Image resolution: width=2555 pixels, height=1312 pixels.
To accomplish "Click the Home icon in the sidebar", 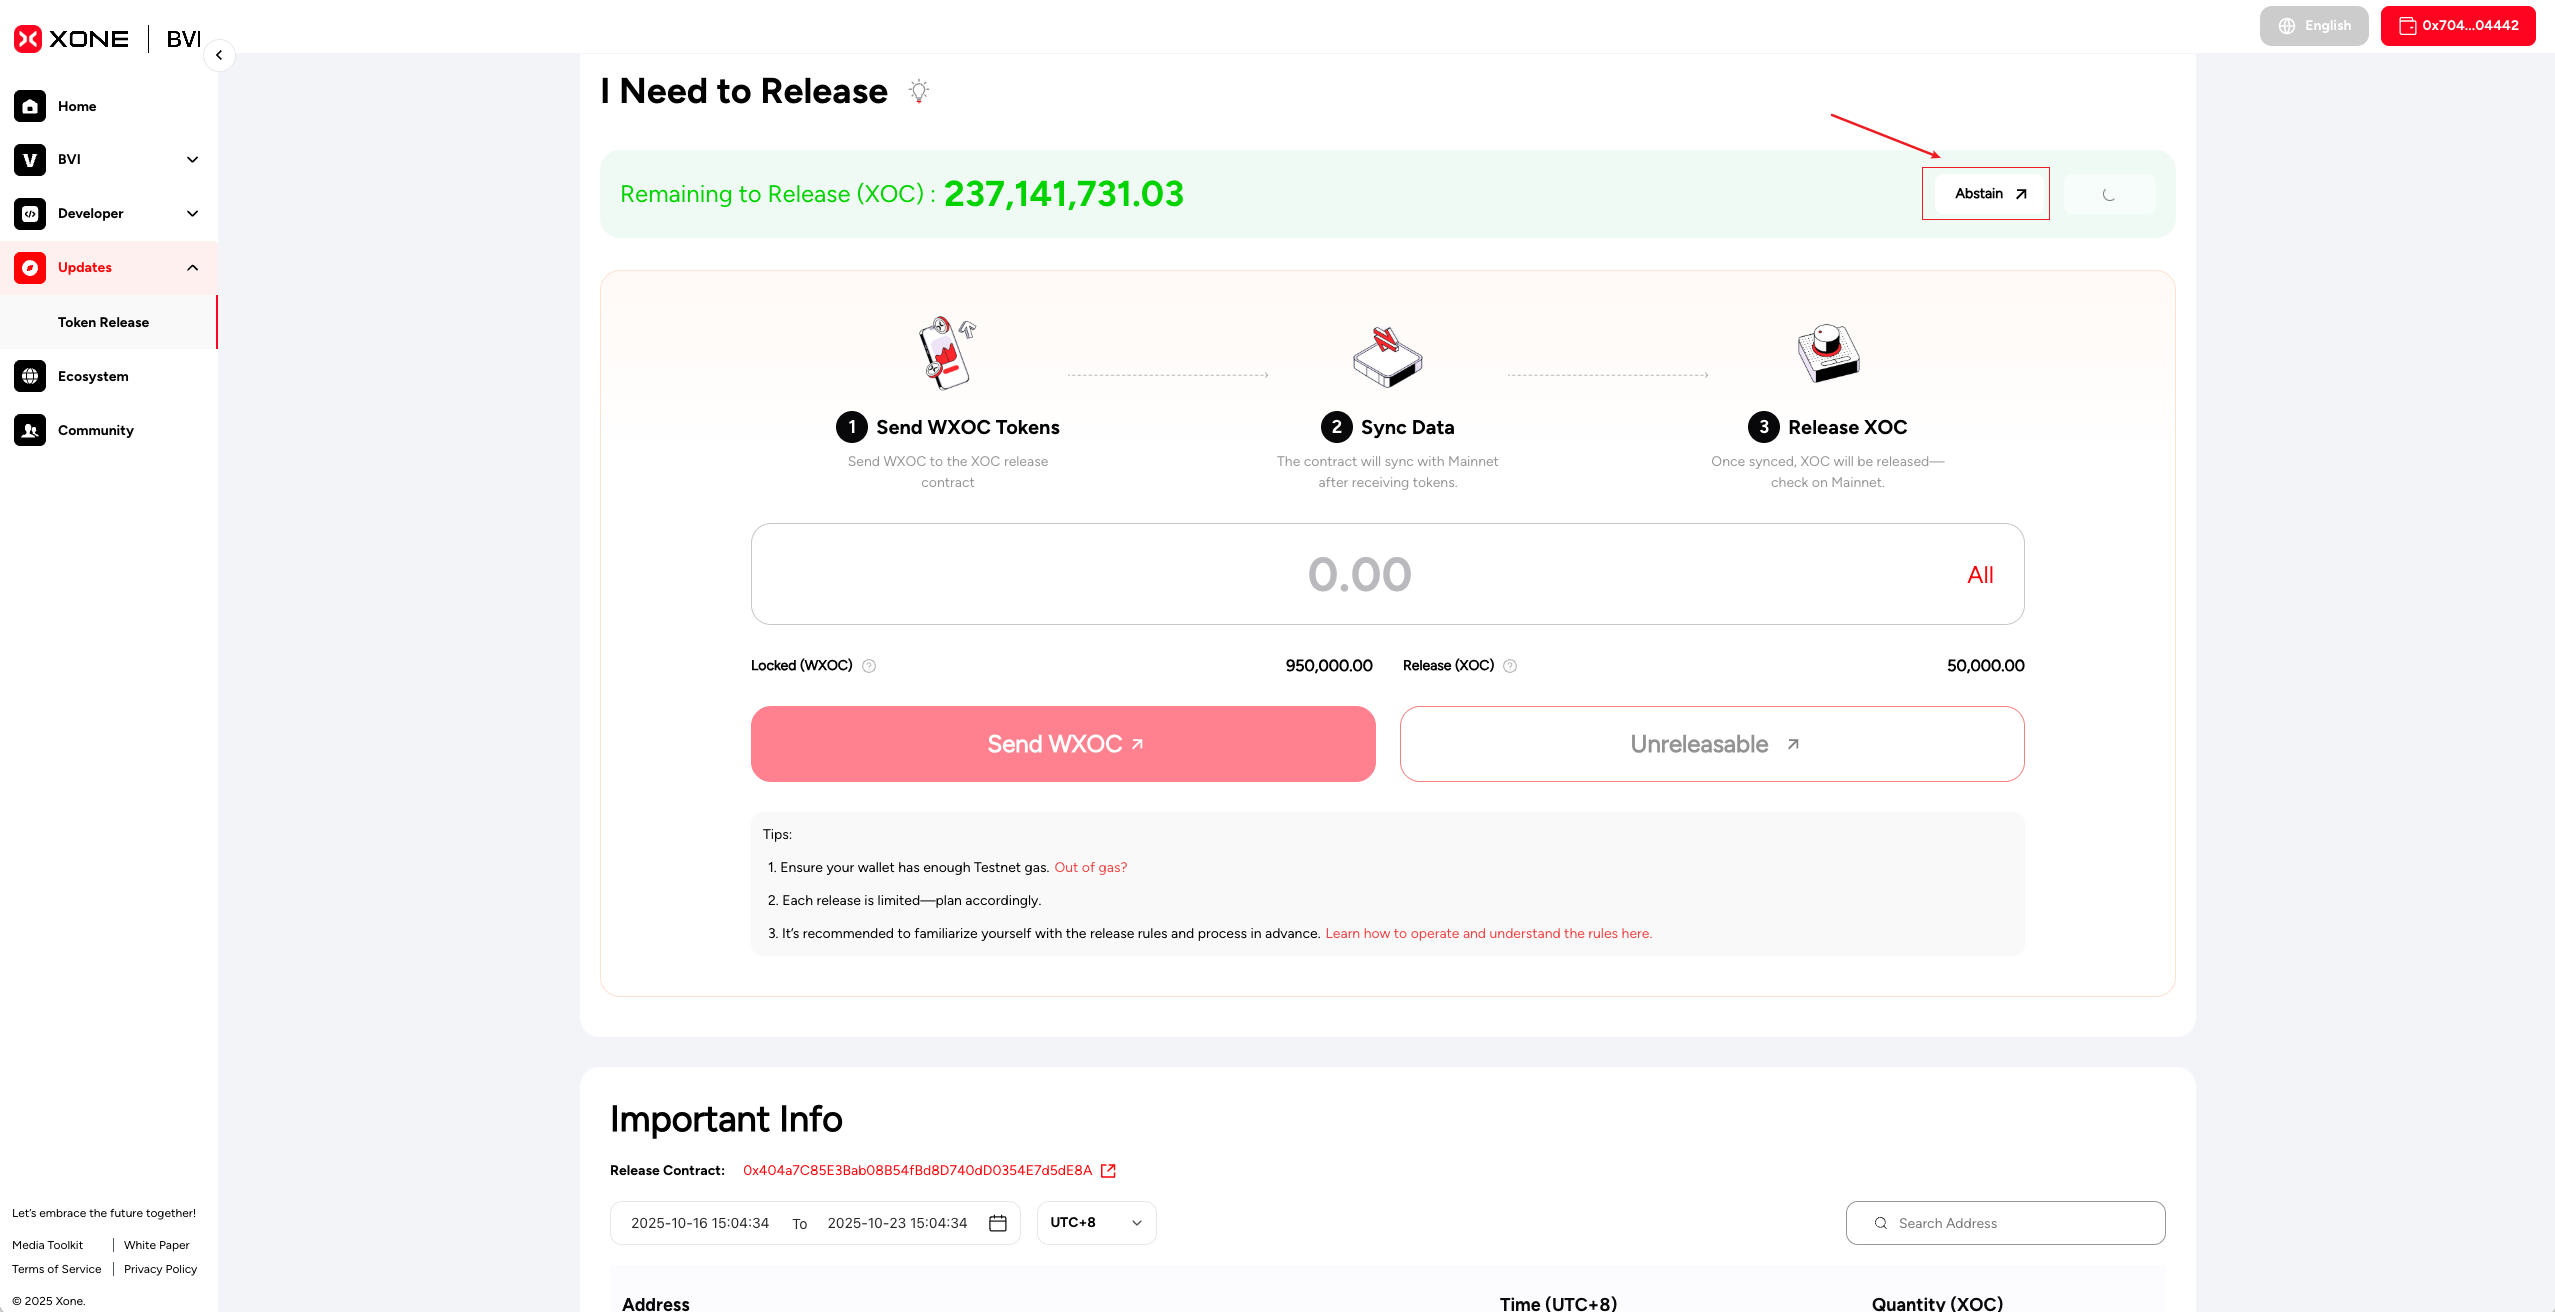I will pyautogui.click(x=30, y=106).
